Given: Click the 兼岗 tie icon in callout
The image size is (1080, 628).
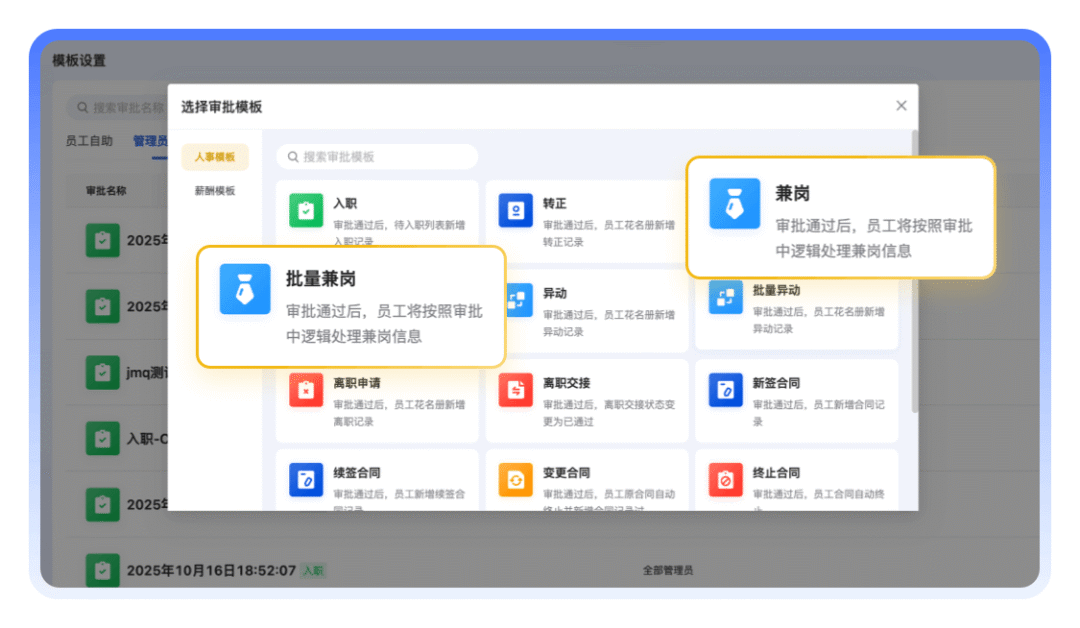Looking at the screenshot, I should coord(735,203).
